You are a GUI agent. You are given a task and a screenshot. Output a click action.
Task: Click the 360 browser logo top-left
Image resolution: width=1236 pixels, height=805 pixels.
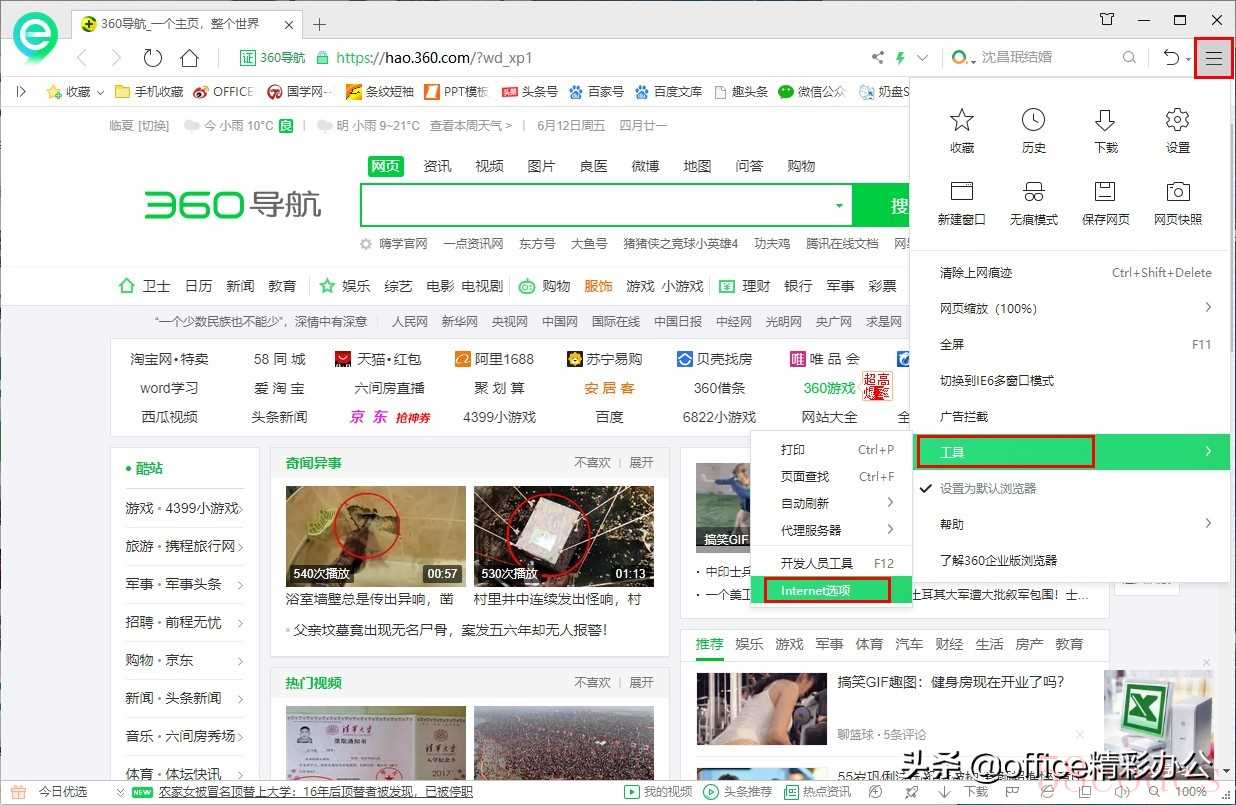(36, 37)
